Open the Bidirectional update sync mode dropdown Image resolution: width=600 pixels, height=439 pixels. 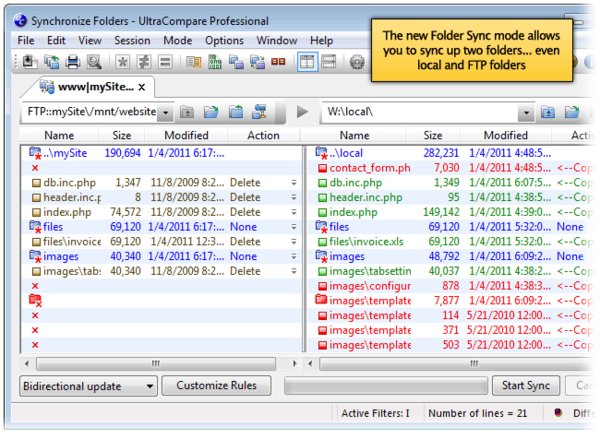[150, 385]
